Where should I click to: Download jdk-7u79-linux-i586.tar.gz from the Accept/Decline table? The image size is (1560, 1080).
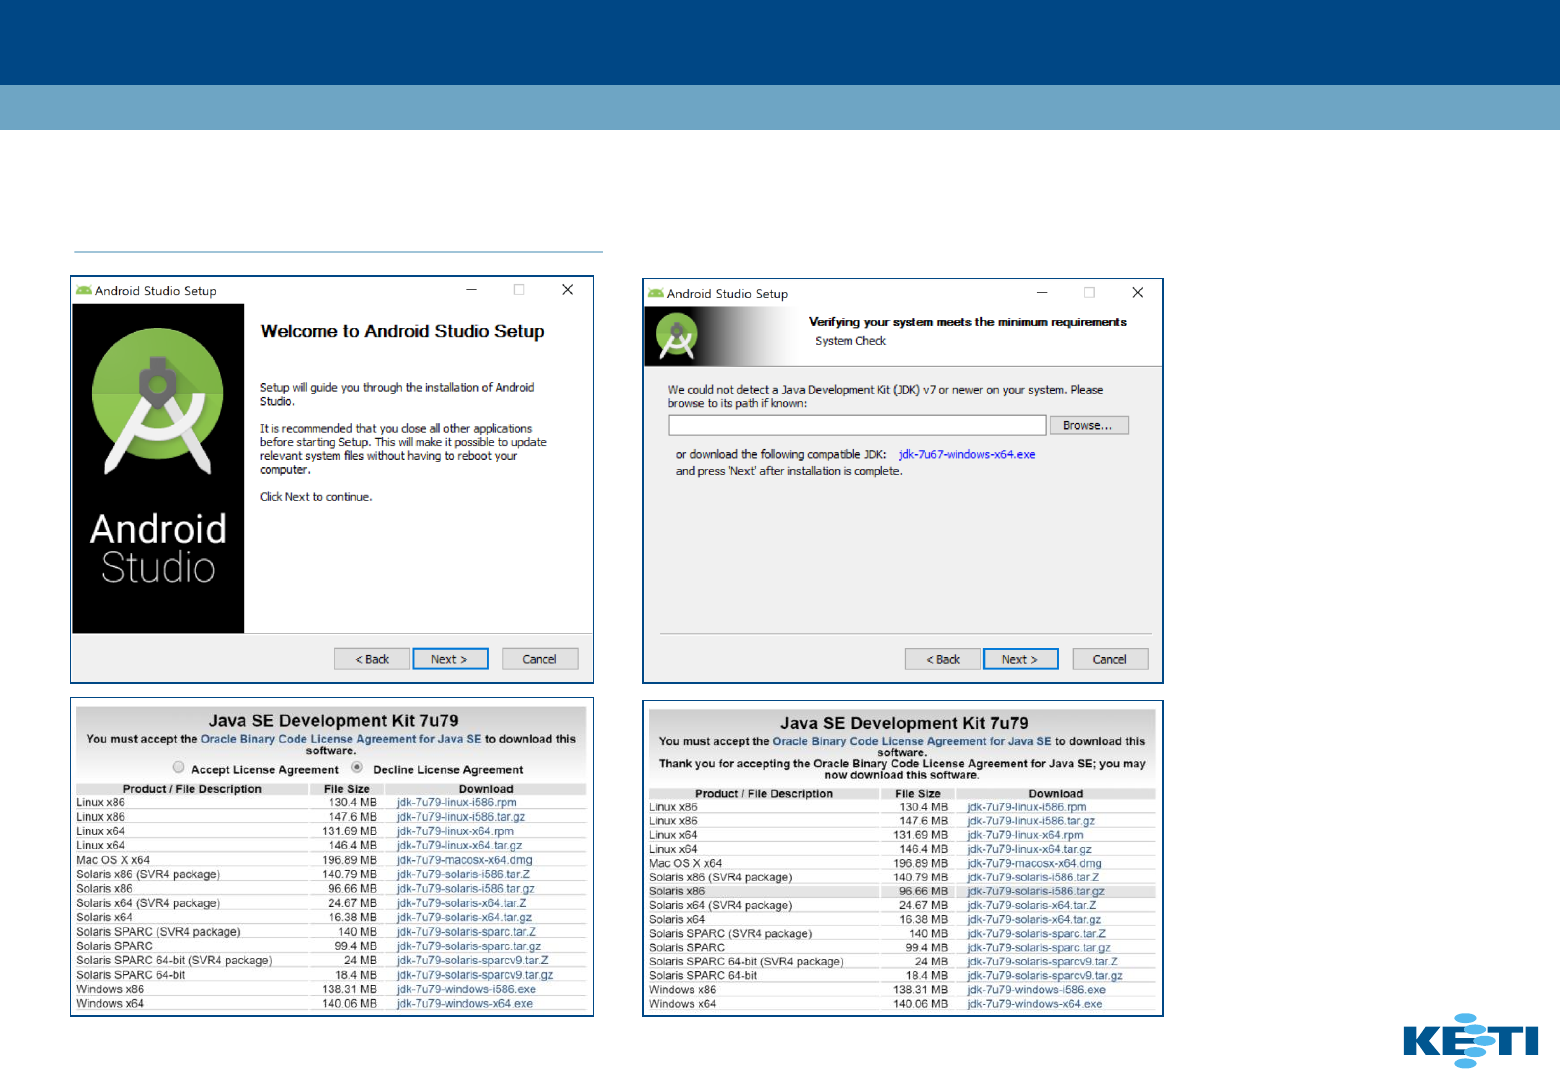pyautogui.click(x=461, y=817)
